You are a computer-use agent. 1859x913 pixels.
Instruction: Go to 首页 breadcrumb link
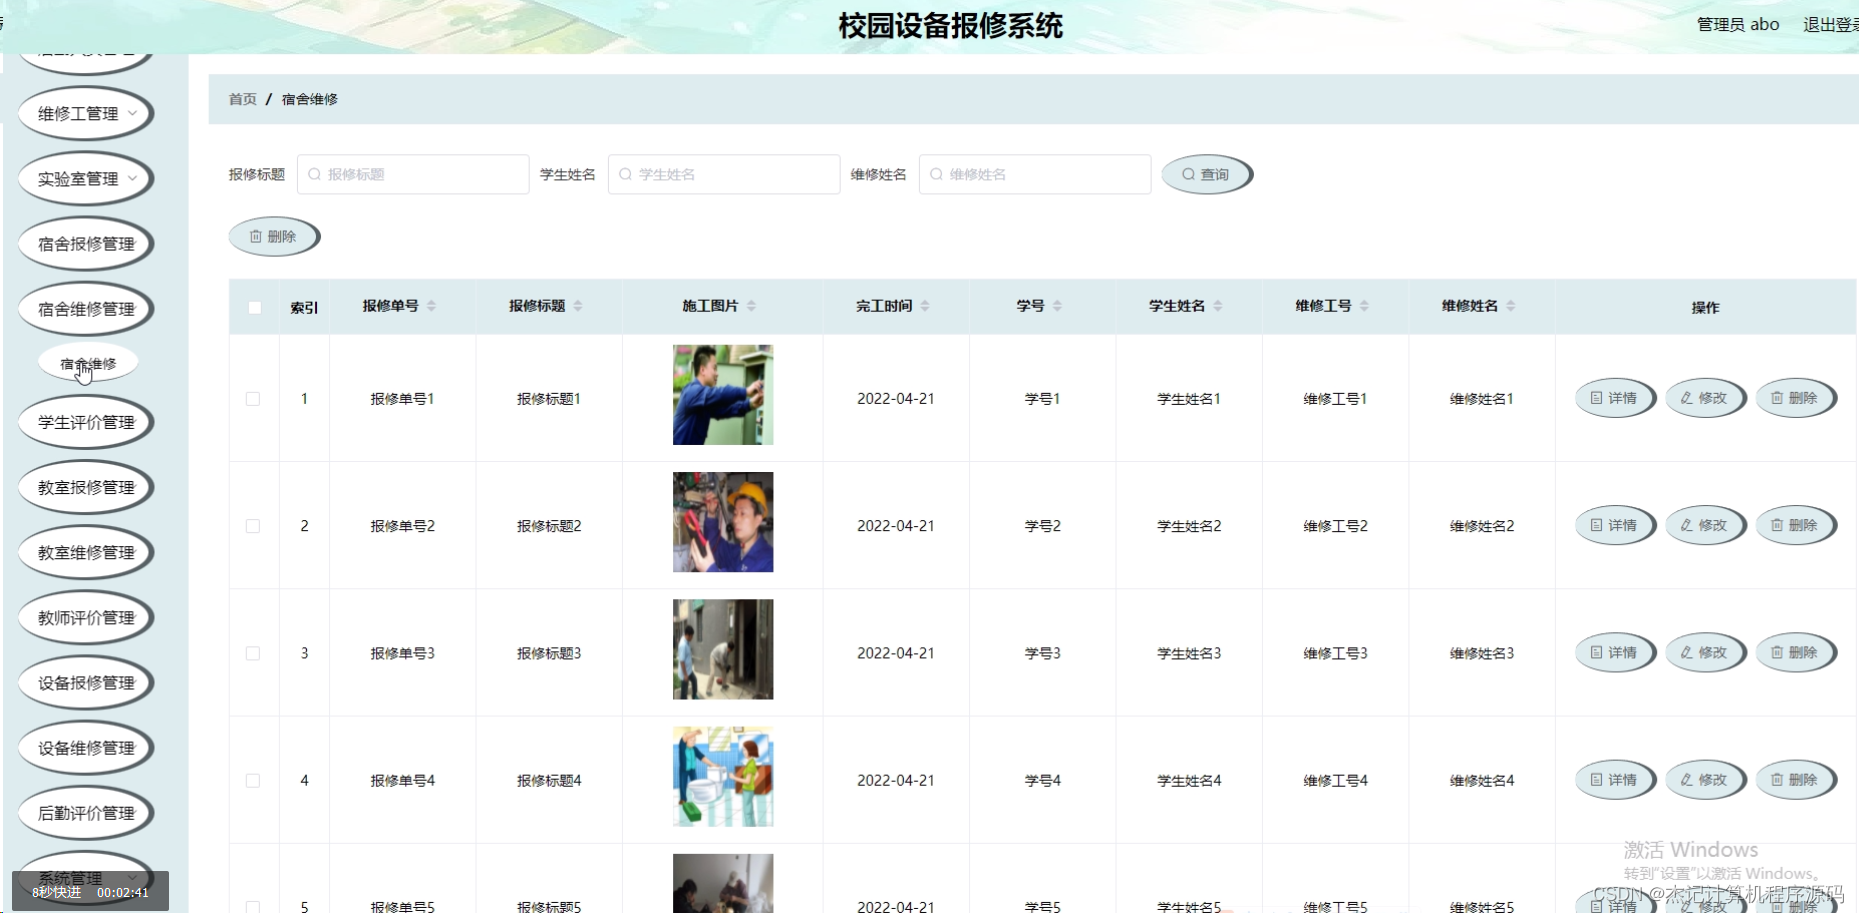tap(243, 99)
